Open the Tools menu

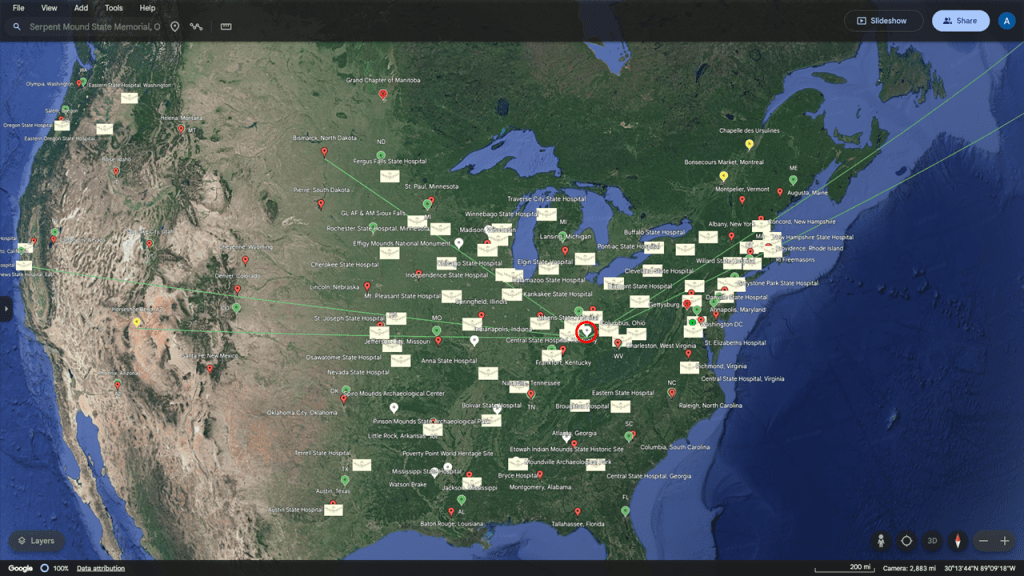pyautogui.click(x=114, y=8)
